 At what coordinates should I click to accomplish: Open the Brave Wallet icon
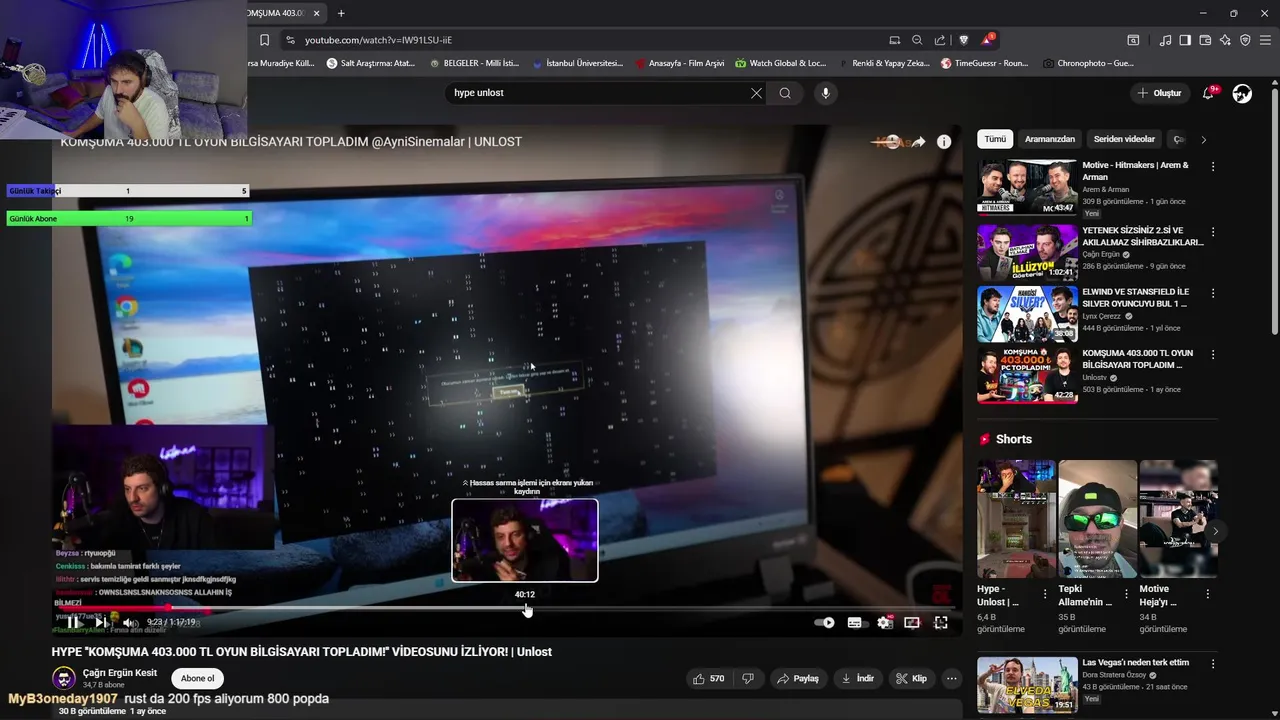[1205, 40]
